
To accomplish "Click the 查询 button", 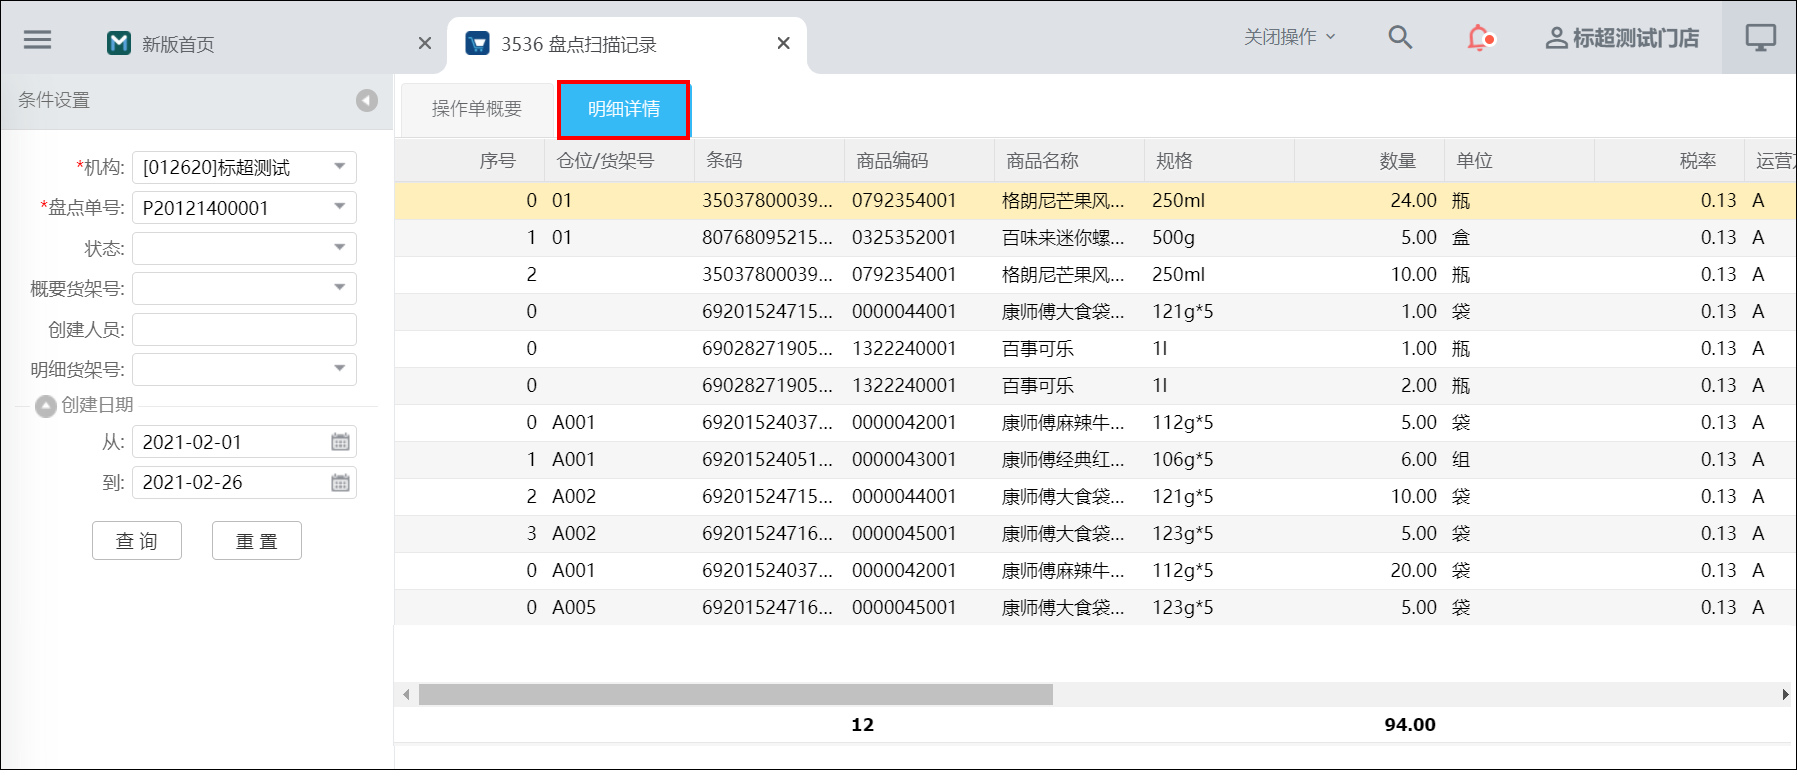I will [137, 541].
